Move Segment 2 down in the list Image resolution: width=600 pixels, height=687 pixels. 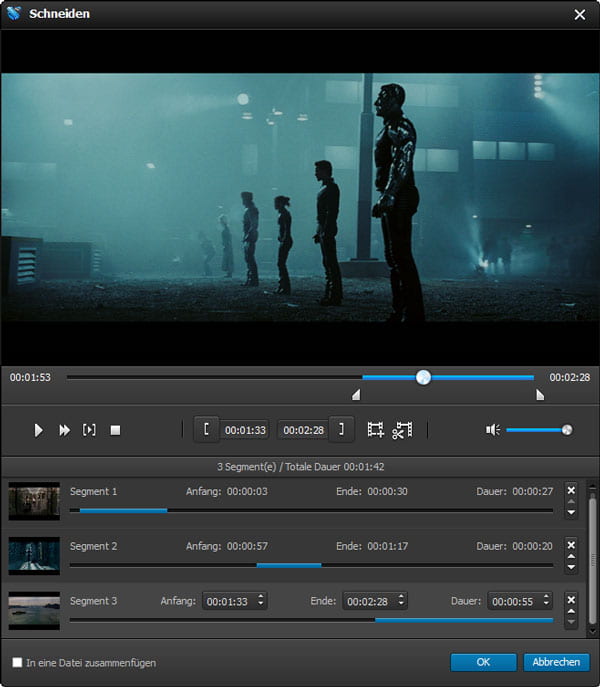pyautogui.click(x=571, y=568)
